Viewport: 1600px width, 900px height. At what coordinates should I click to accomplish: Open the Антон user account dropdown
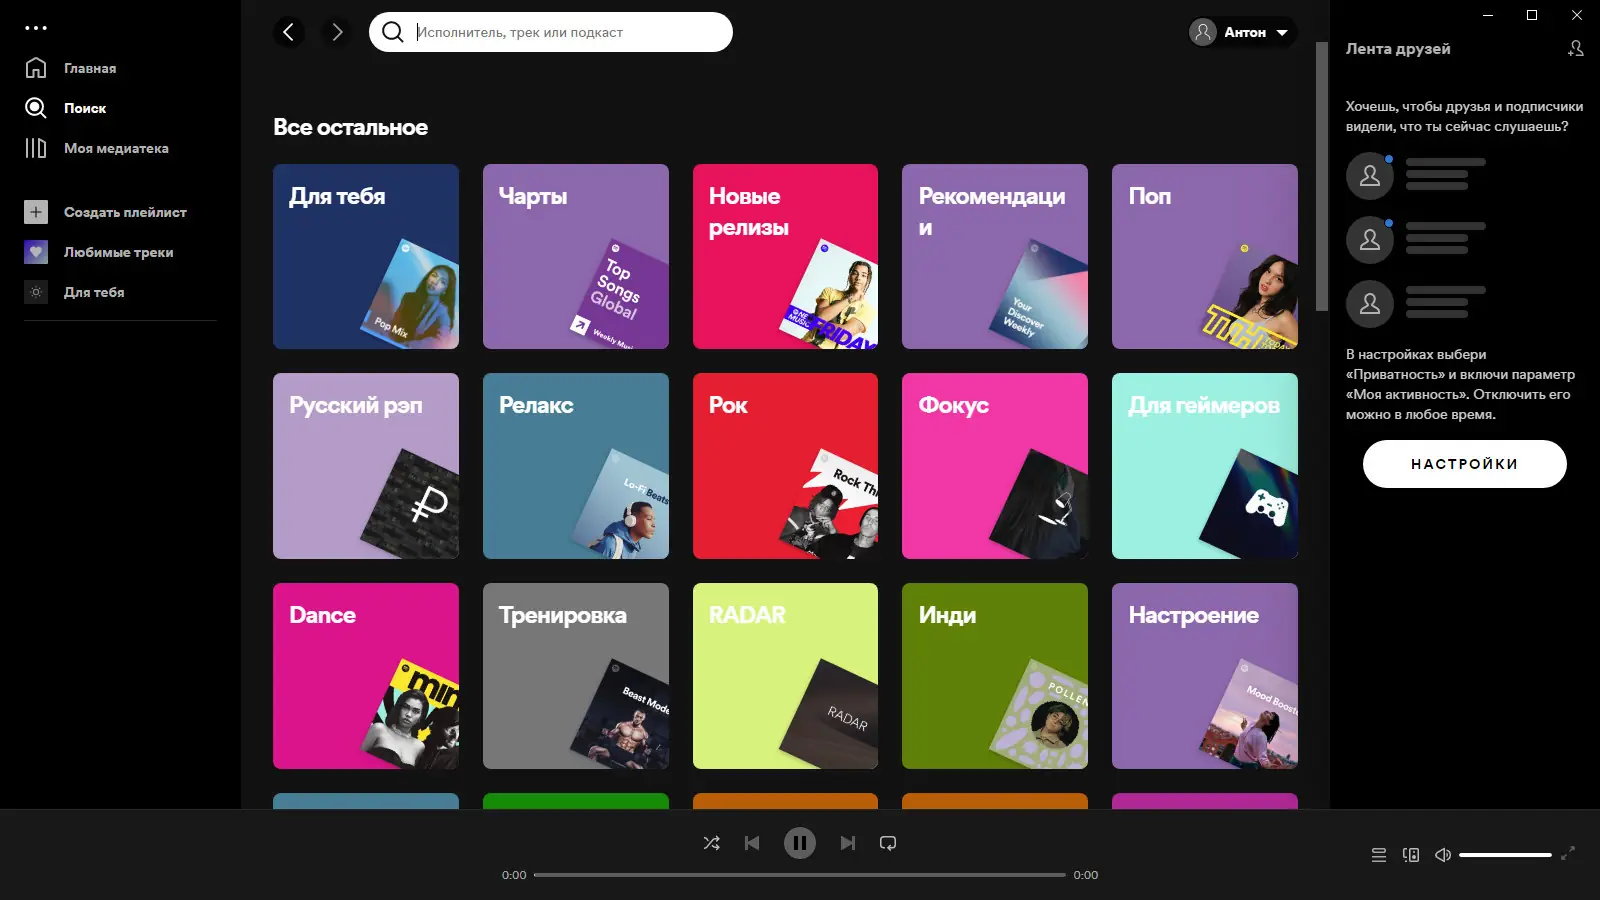[x=1242, y=32]
